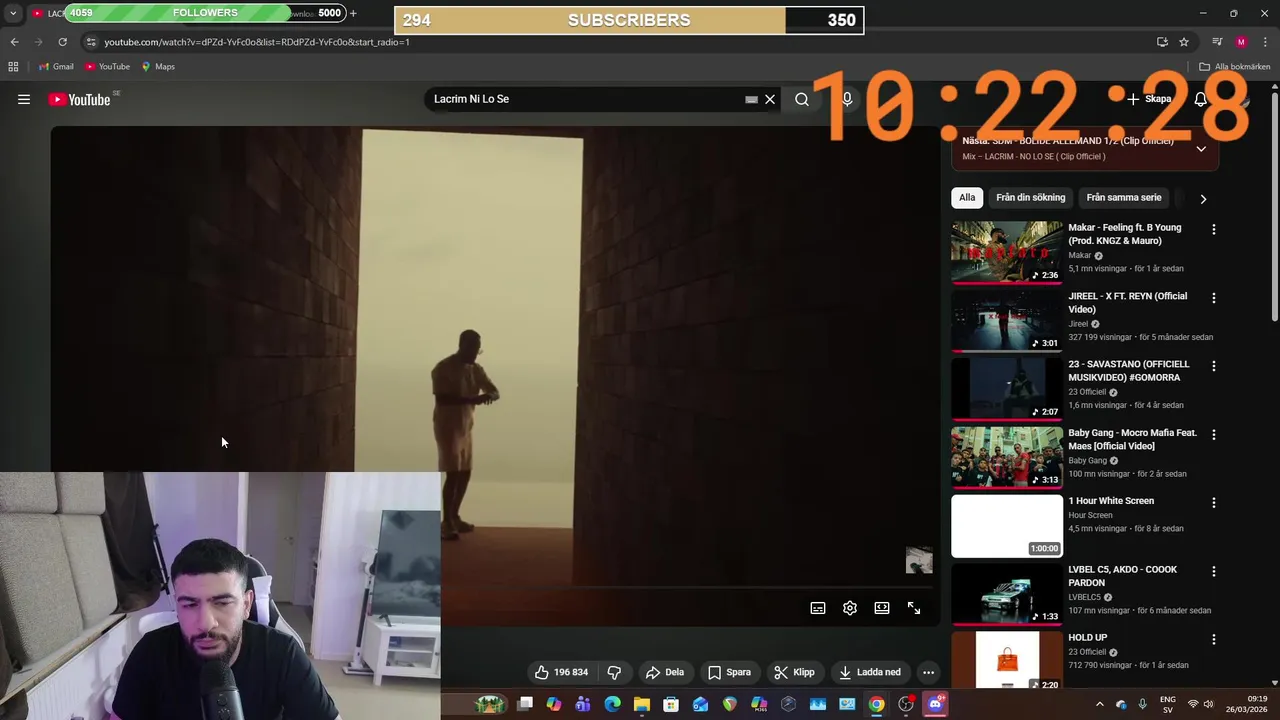This screenshot has width=1280, height=720.
Task: Clear the search box text
Action: (x=770, y=99)
